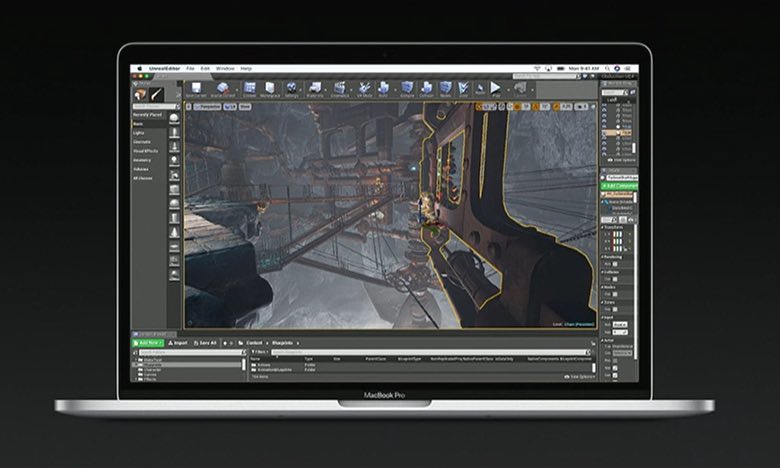This screenshot has height=468, width=780.
Task: Open the content browser View Options dropdown
Action: [580, 376]
